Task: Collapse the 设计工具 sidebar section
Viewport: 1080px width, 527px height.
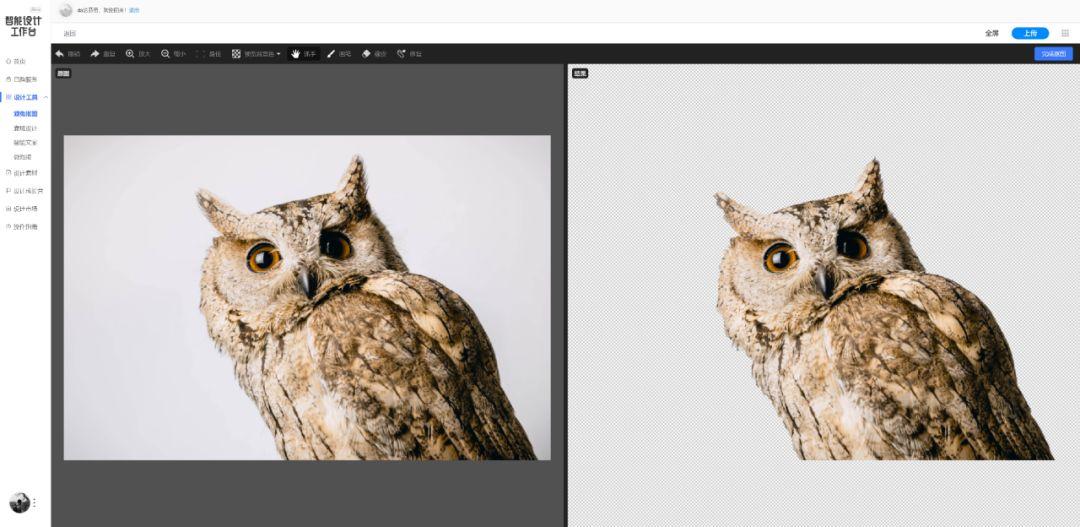Action: pos(45,97)
